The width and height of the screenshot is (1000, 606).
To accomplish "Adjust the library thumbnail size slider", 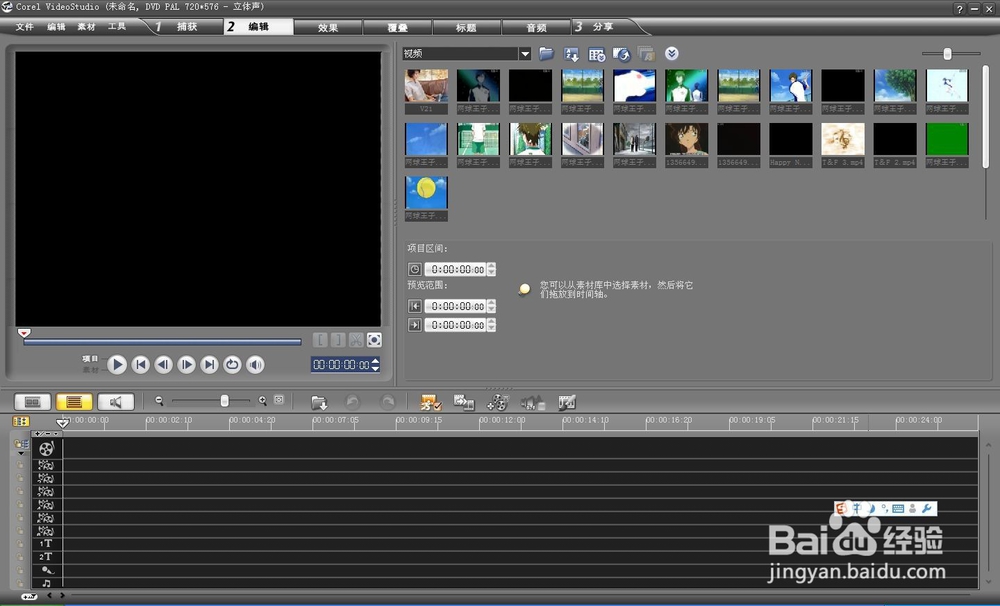I will click(947, 54).
